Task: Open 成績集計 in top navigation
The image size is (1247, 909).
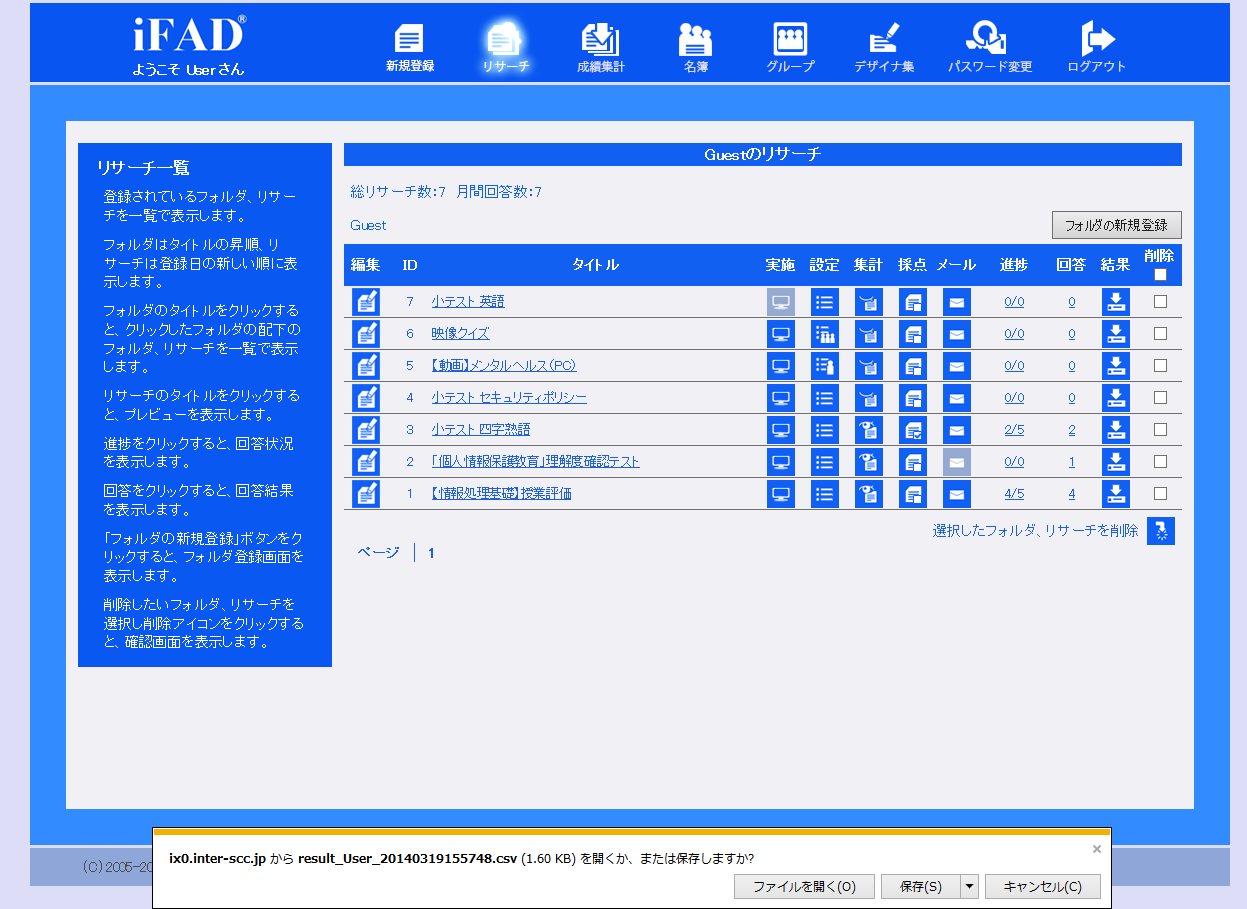Action: [x=601, y=49]
